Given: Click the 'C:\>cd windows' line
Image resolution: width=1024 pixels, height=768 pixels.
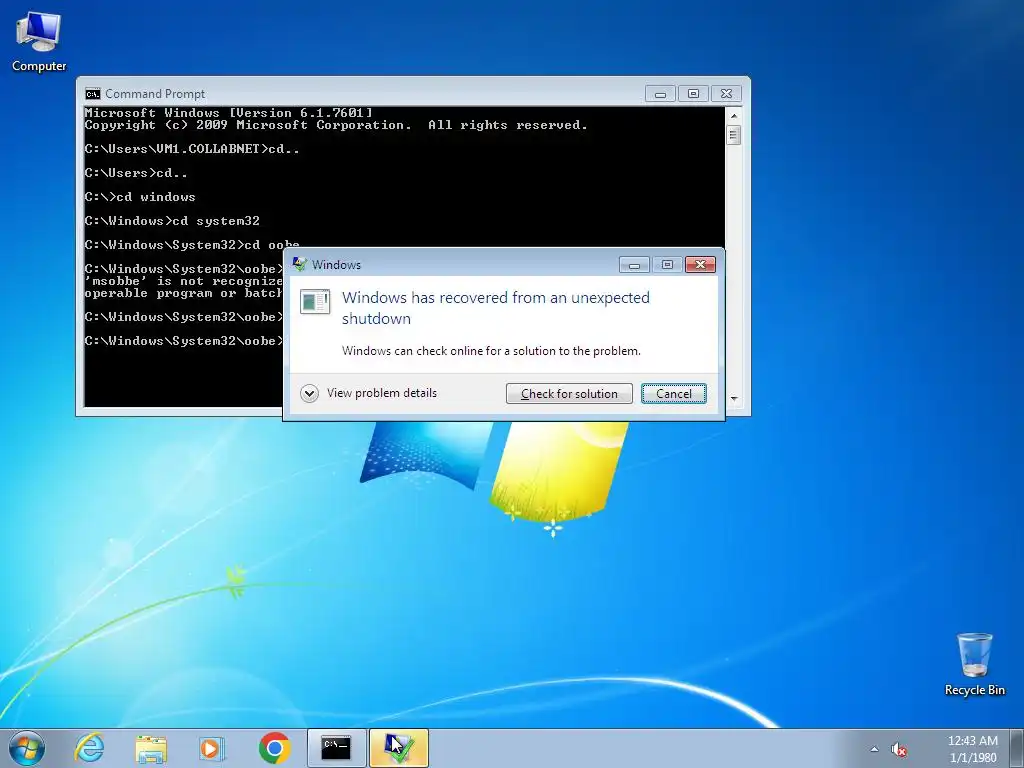Looking at the screenshot, I should (x=140, y=197).
